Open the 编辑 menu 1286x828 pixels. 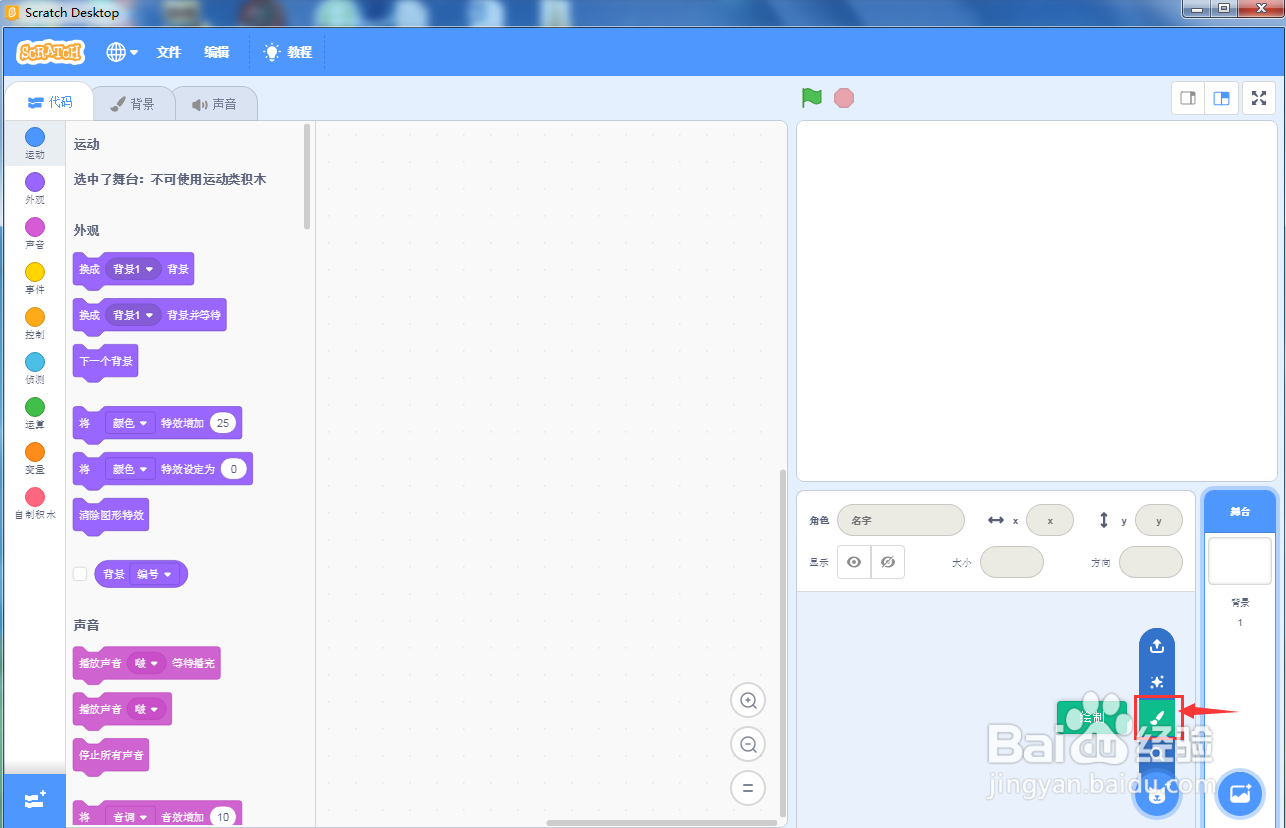(217, 52)
